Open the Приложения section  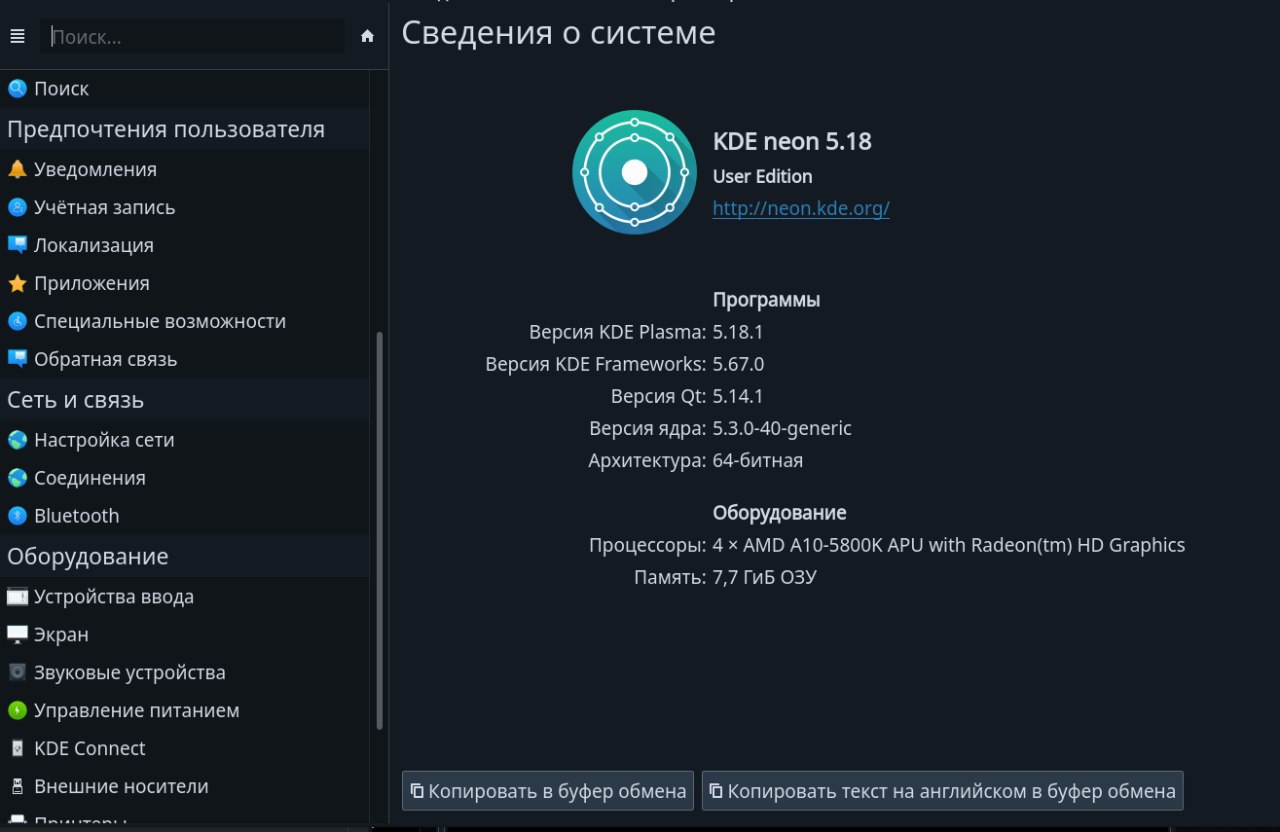click(x=185, y=283)
